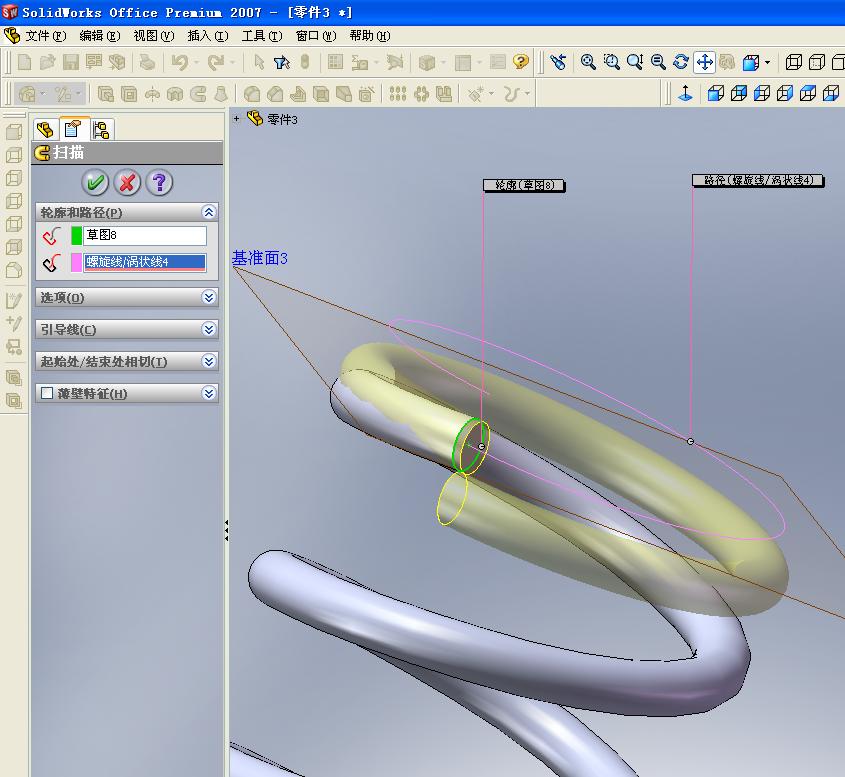Expand the 零件3 tree with plus sign

tap(236, 118)
